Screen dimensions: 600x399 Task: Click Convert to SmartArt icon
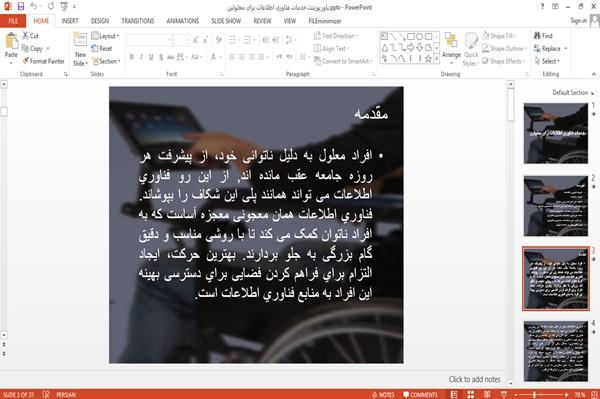point(317,61)
